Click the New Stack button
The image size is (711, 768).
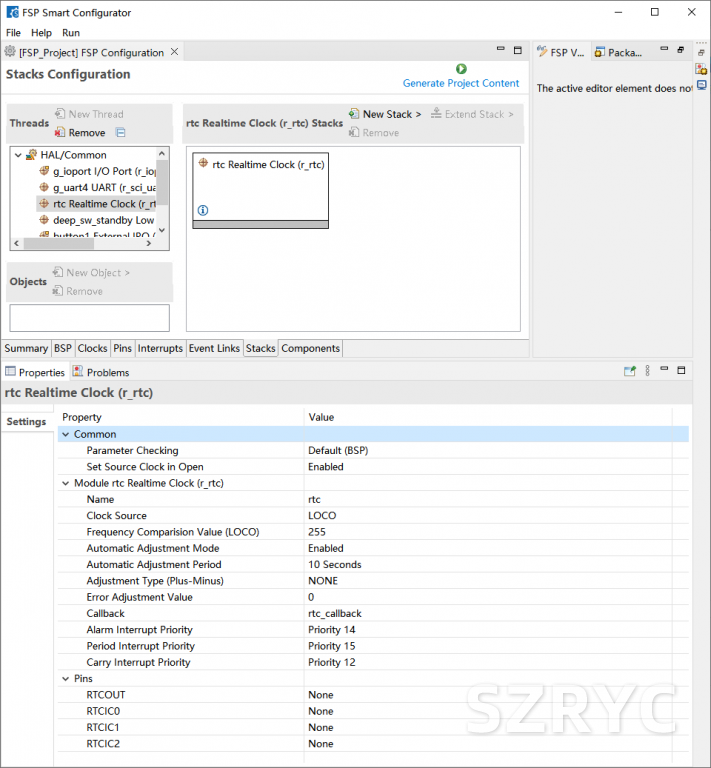[385, 114]
